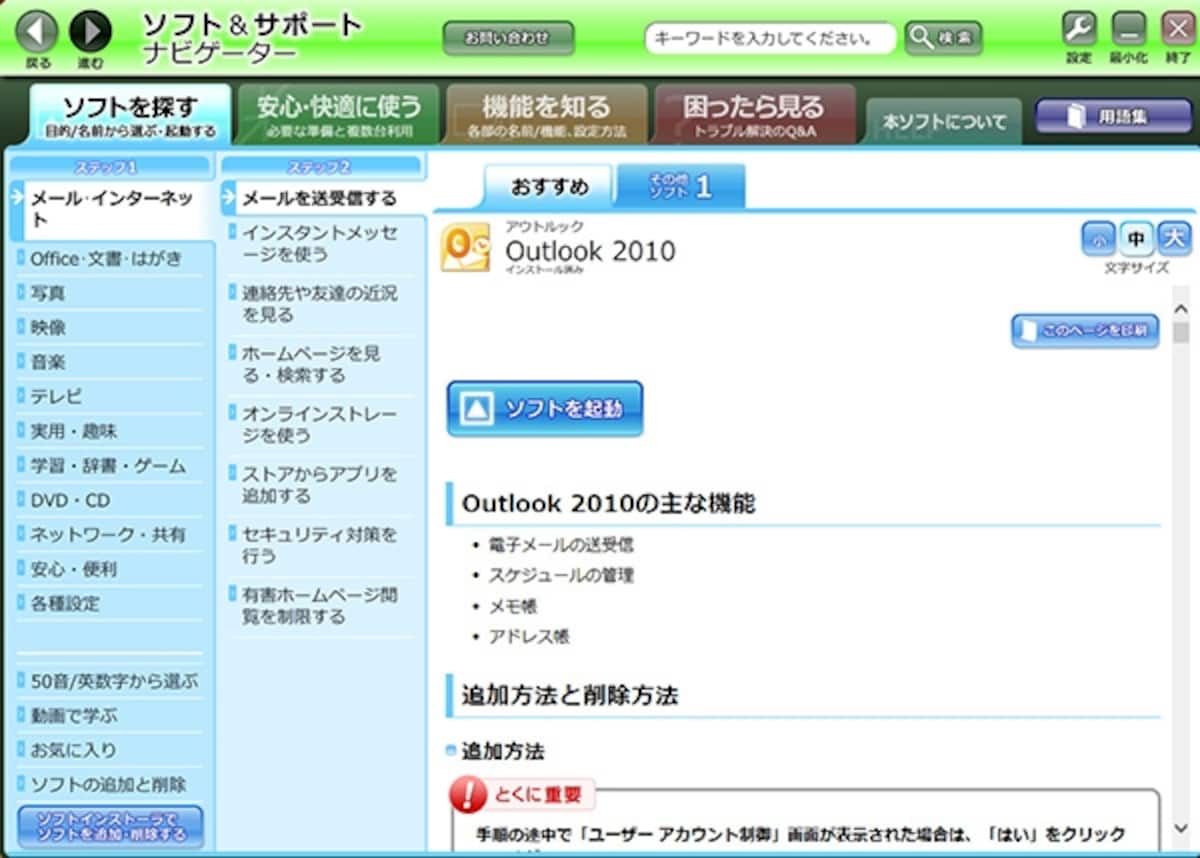Viewport: 1200px width, 858px height.
Task: Click the Outlook 2010 application icon
Action: [x=466, y=248]
